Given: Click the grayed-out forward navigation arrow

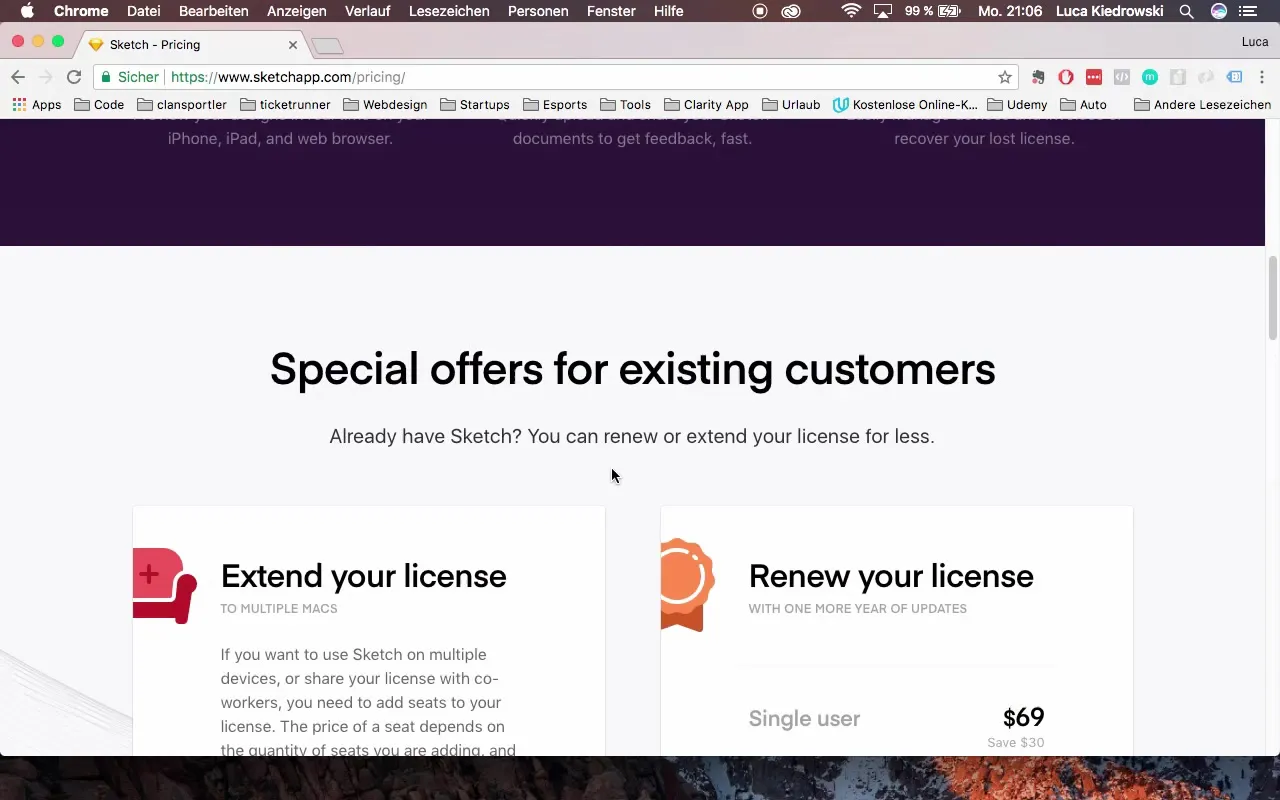Looking at the screenshot, I should (x=45, y=77).
